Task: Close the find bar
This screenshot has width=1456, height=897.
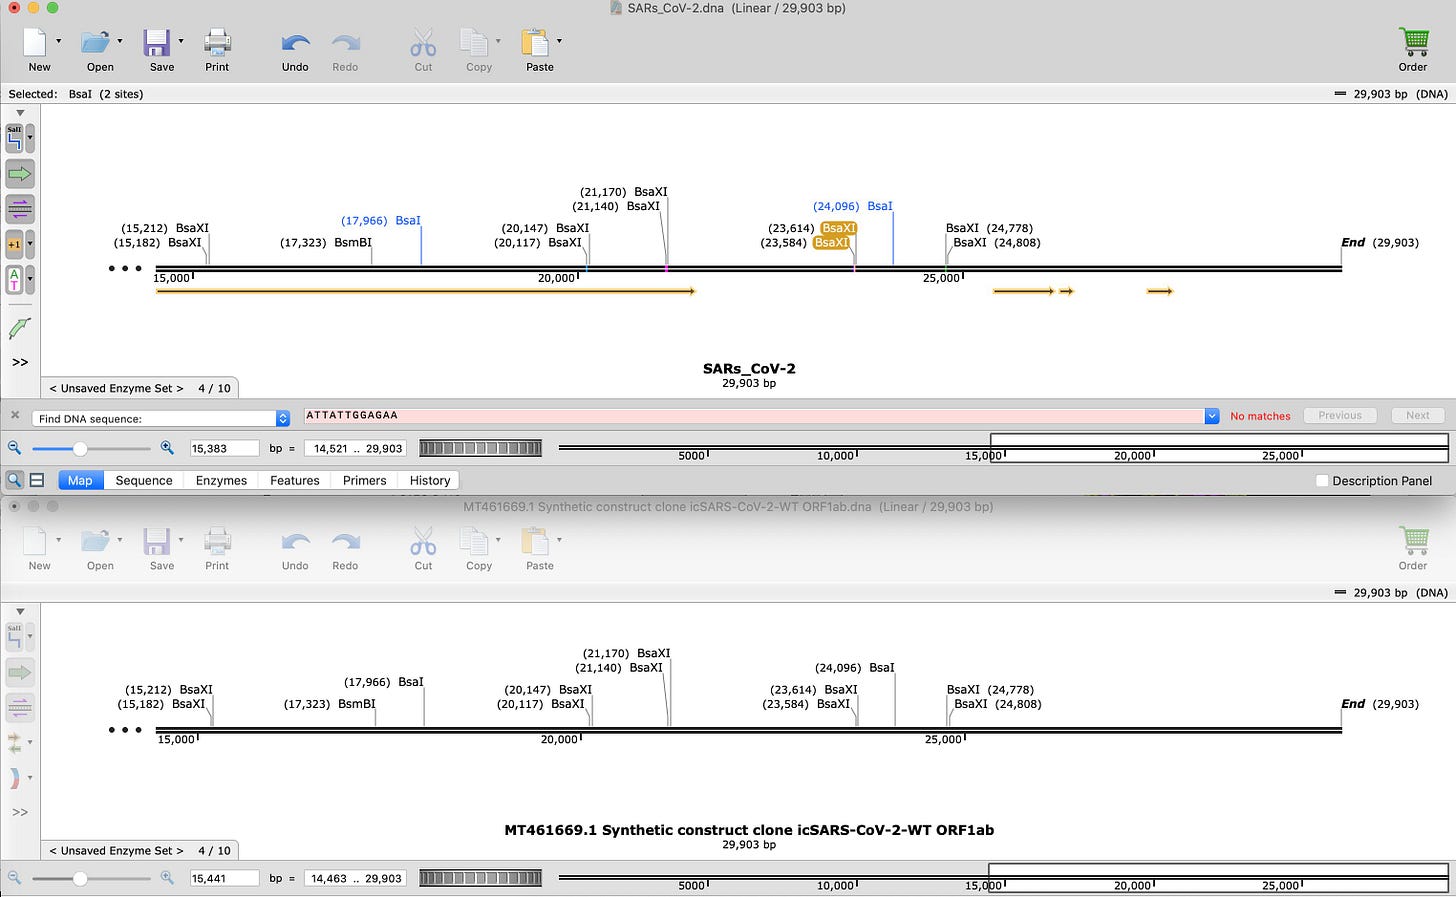Action: coord(15,415)
